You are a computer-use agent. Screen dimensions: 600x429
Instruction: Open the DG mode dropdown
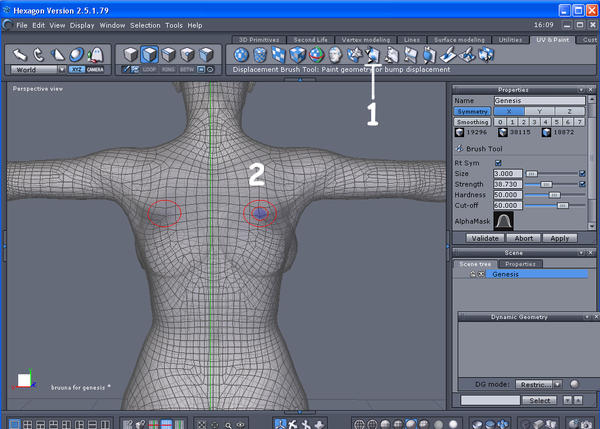(541, 383)
